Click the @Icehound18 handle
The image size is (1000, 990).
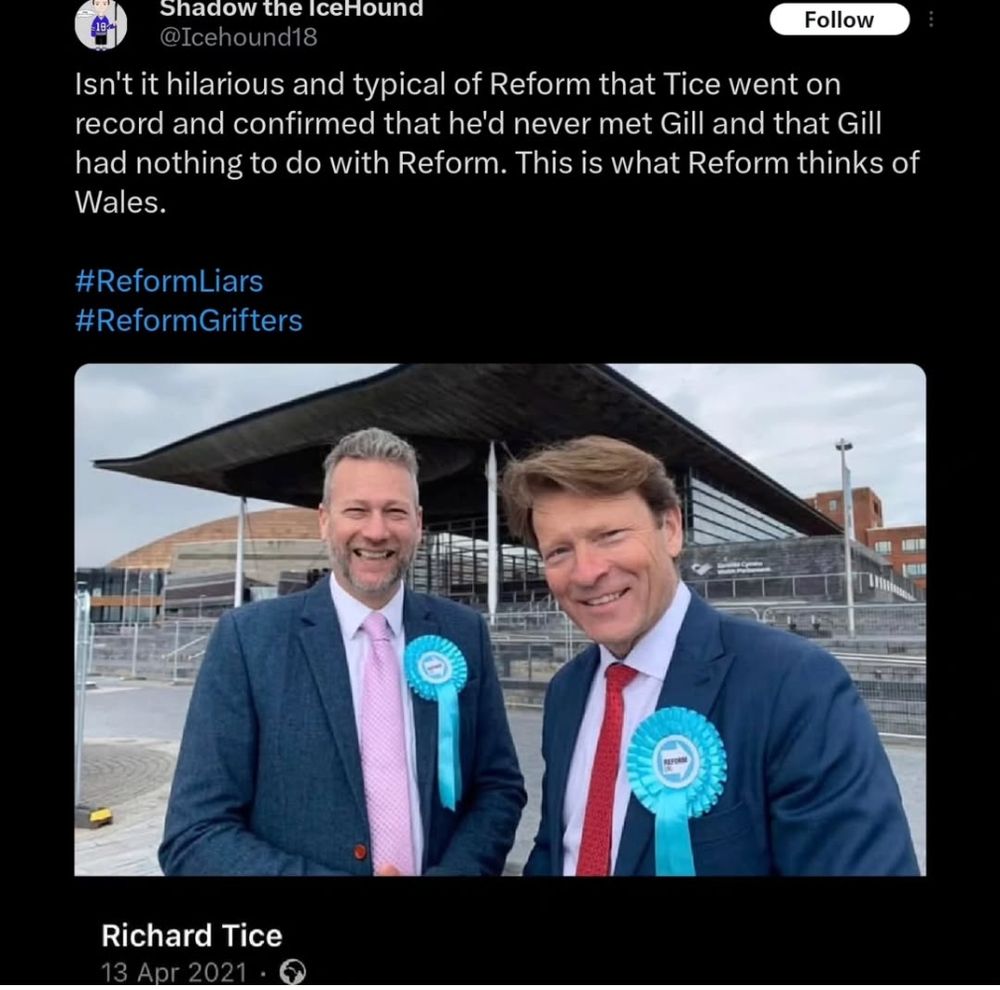coord(238,38)
